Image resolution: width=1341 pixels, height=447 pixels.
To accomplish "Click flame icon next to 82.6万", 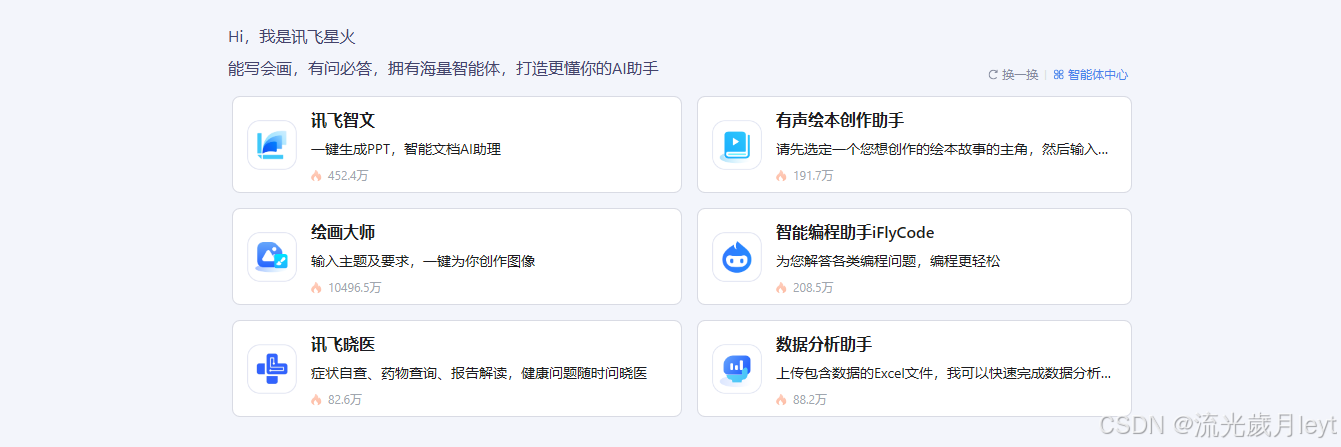I will tap(316, 399).
